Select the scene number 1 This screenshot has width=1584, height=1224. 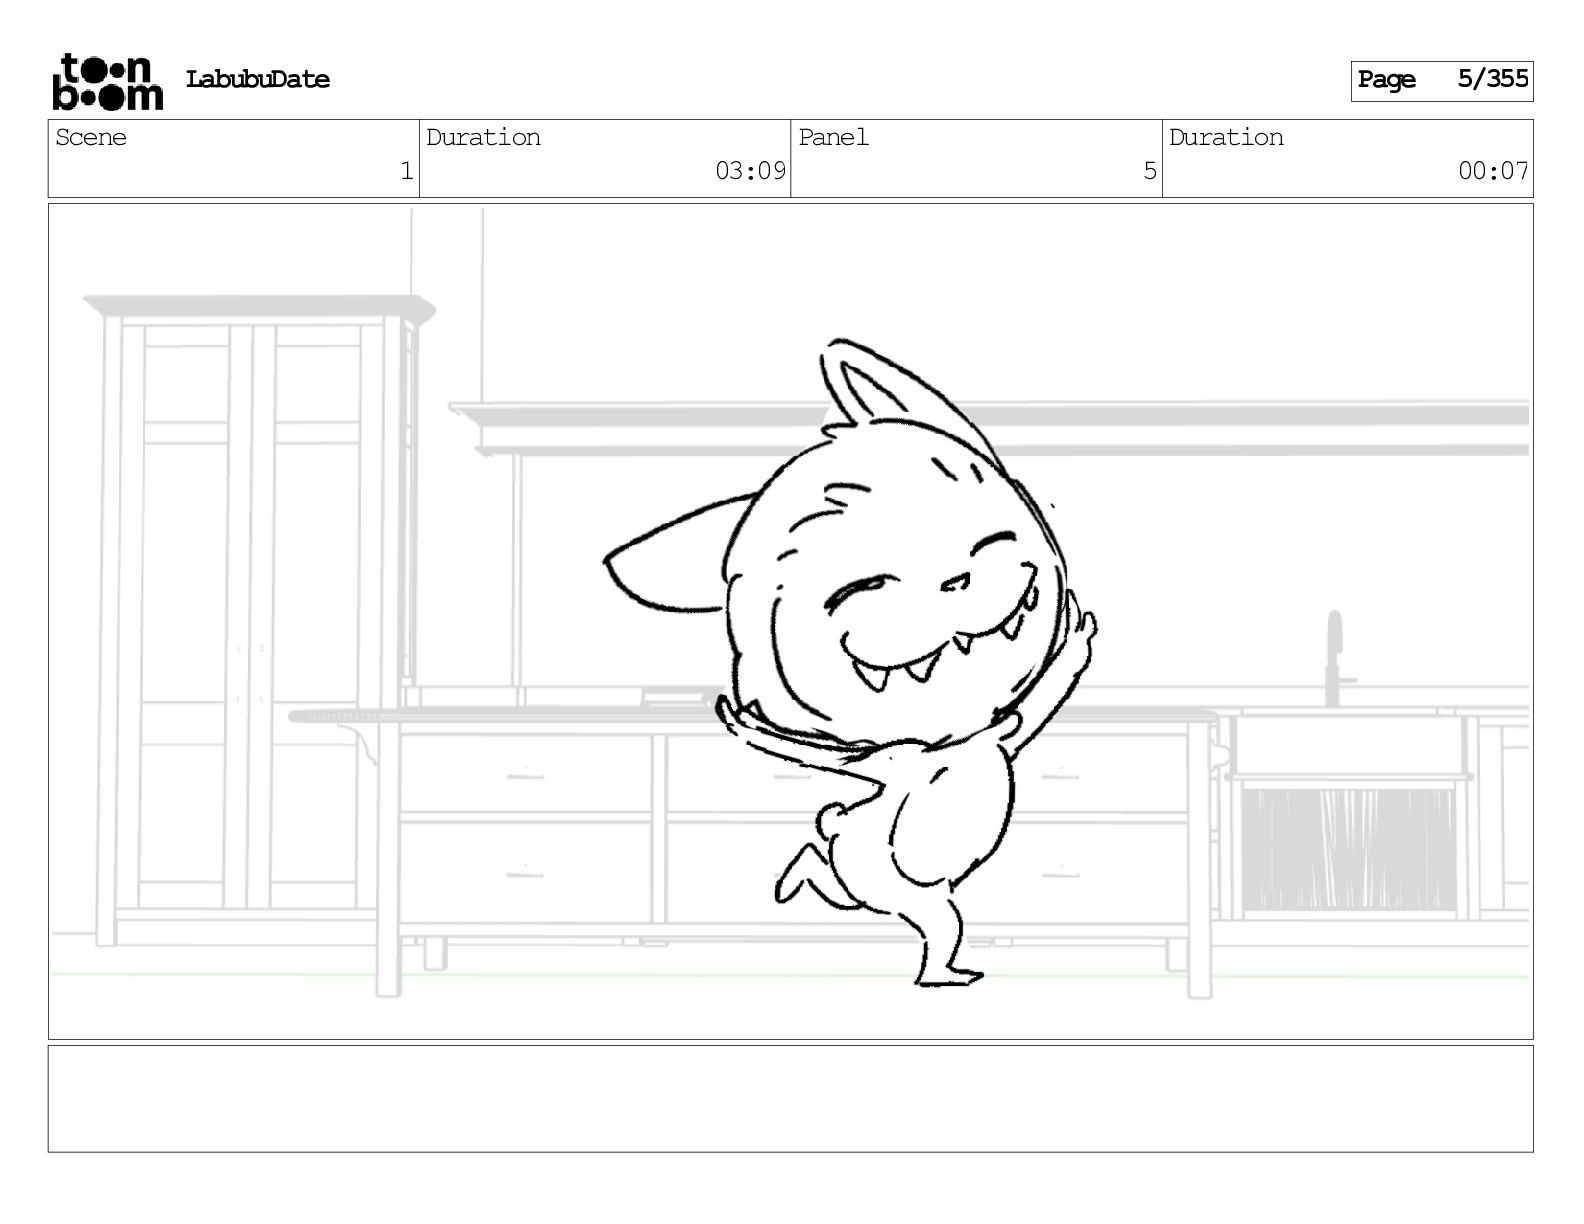[406, 171]
